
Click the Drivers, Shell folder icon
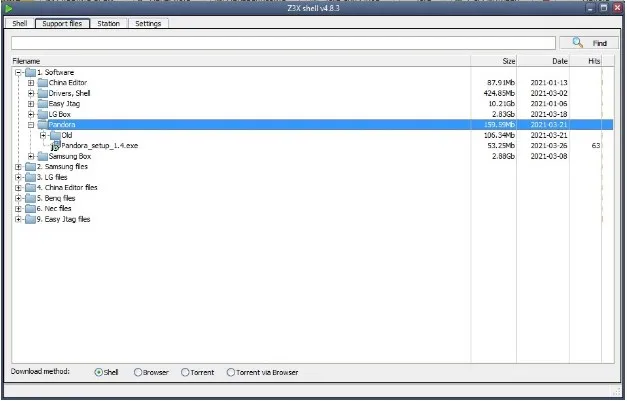point(43,93)
